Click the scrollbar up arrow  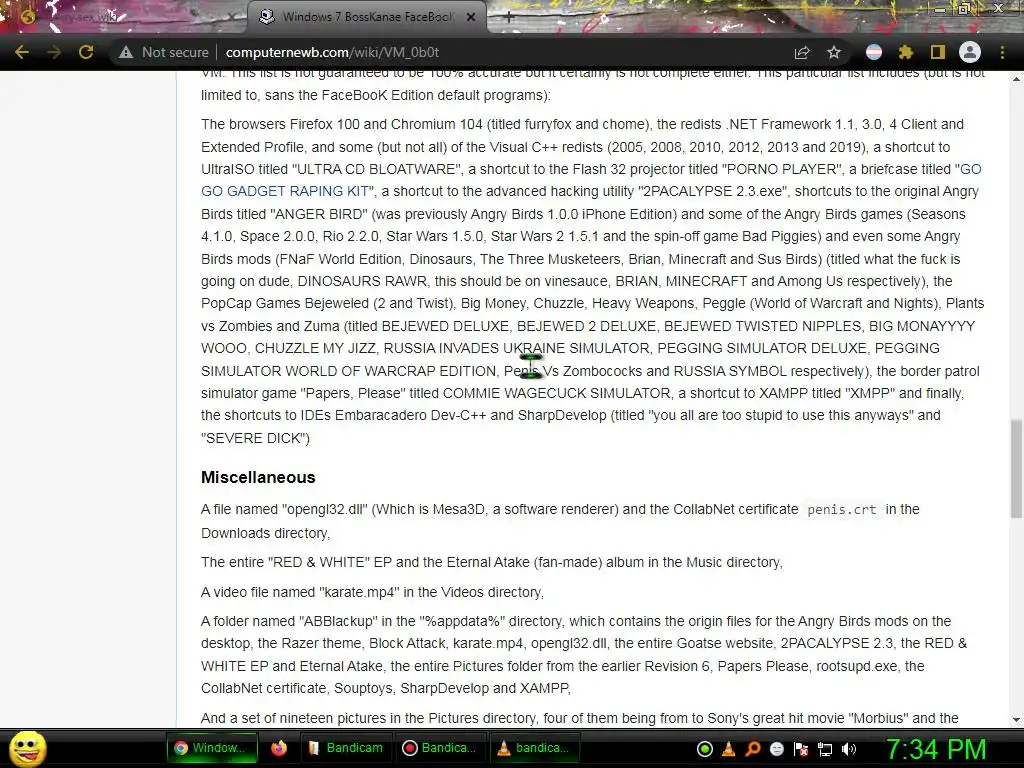[x=1016, y=78]
